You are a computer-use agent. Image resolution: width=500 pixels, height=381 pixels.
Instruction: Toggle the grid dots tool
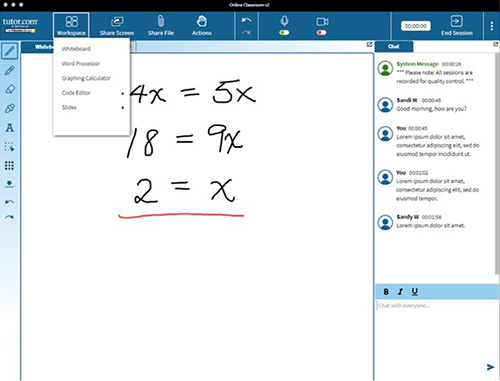click(10, 166)
